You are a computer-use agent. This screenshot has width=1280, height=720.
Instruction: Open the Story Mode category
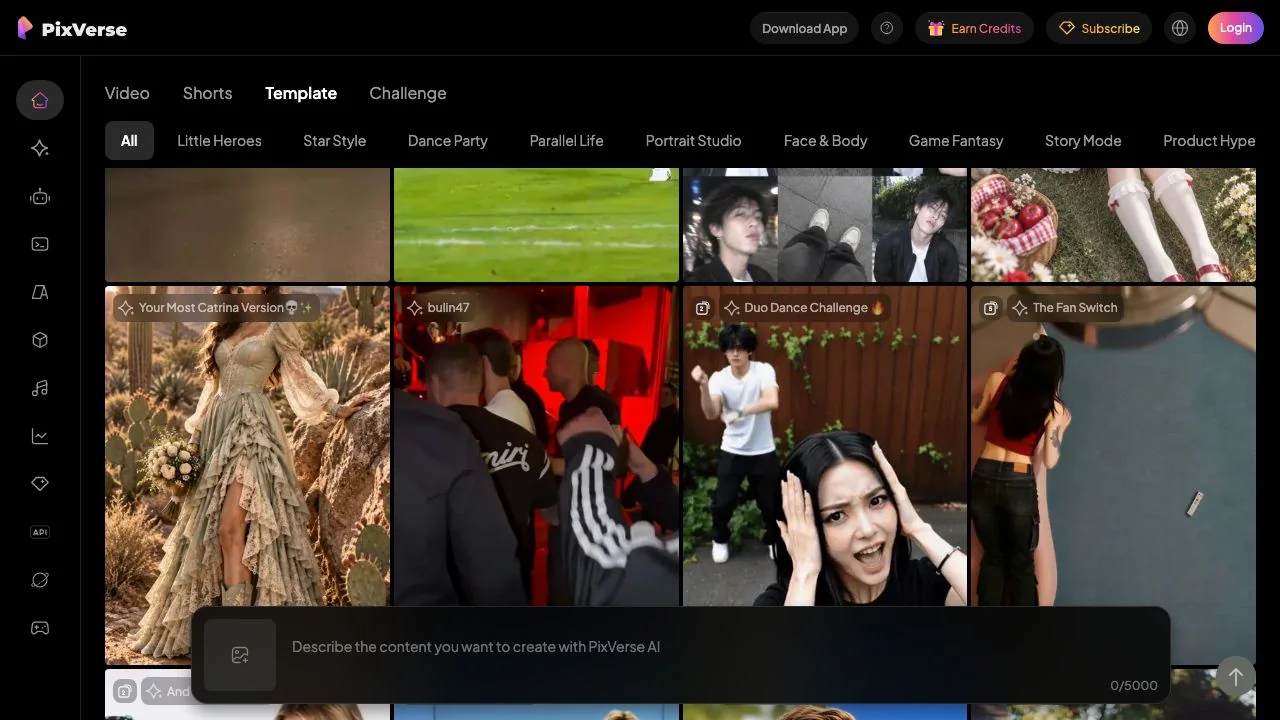click(1083, 141)
